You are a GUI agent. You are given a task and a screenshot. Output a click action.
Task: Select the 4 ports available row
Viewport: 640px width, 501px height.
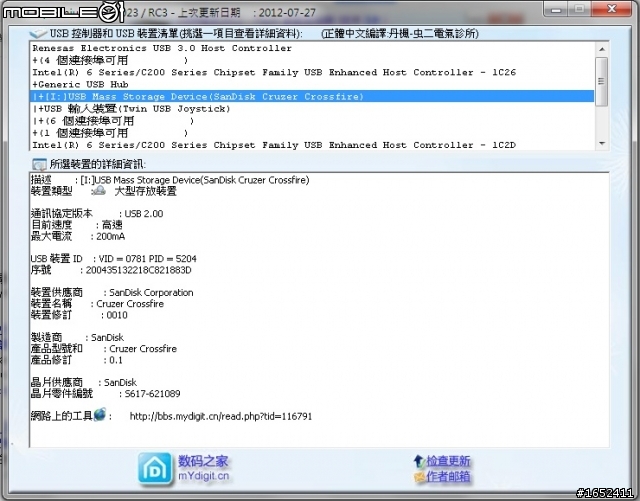312,60
